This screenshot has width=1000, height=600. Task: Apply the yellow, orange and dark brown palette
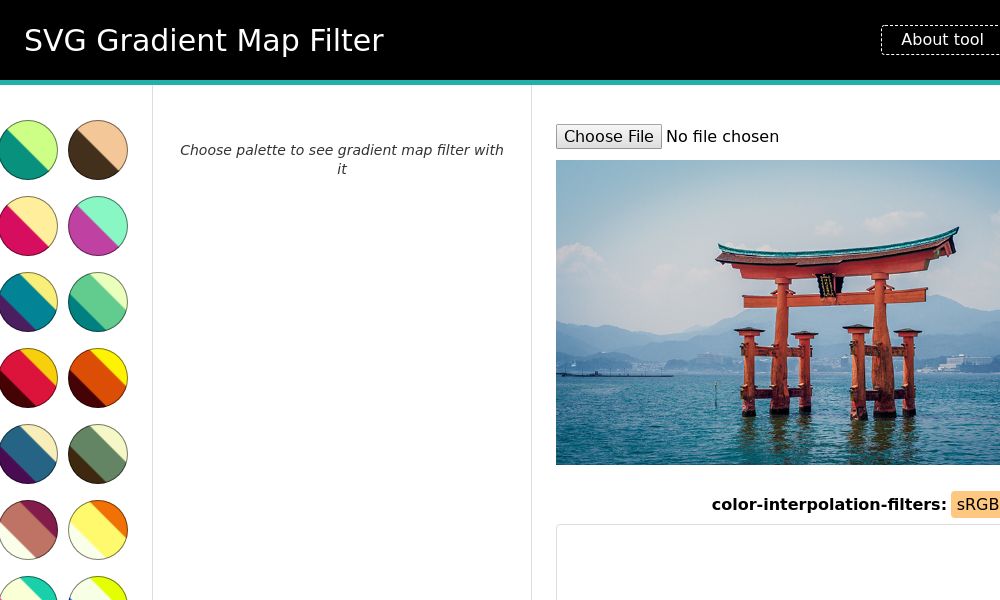[98, 377]
